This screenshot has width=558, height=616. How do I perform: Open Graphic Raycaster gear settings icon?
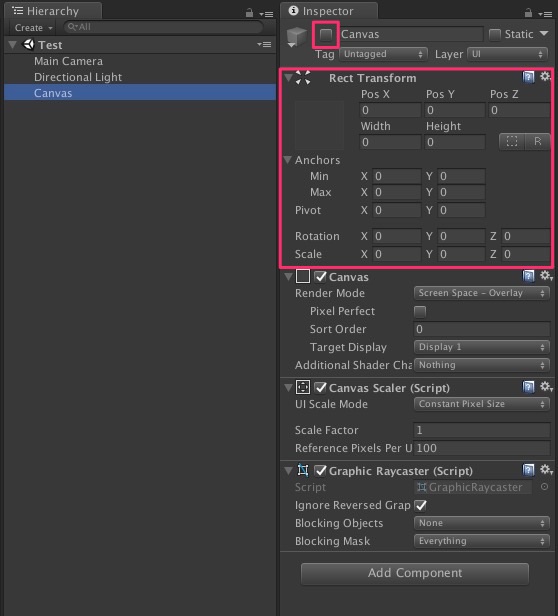(x=545, y=469)
